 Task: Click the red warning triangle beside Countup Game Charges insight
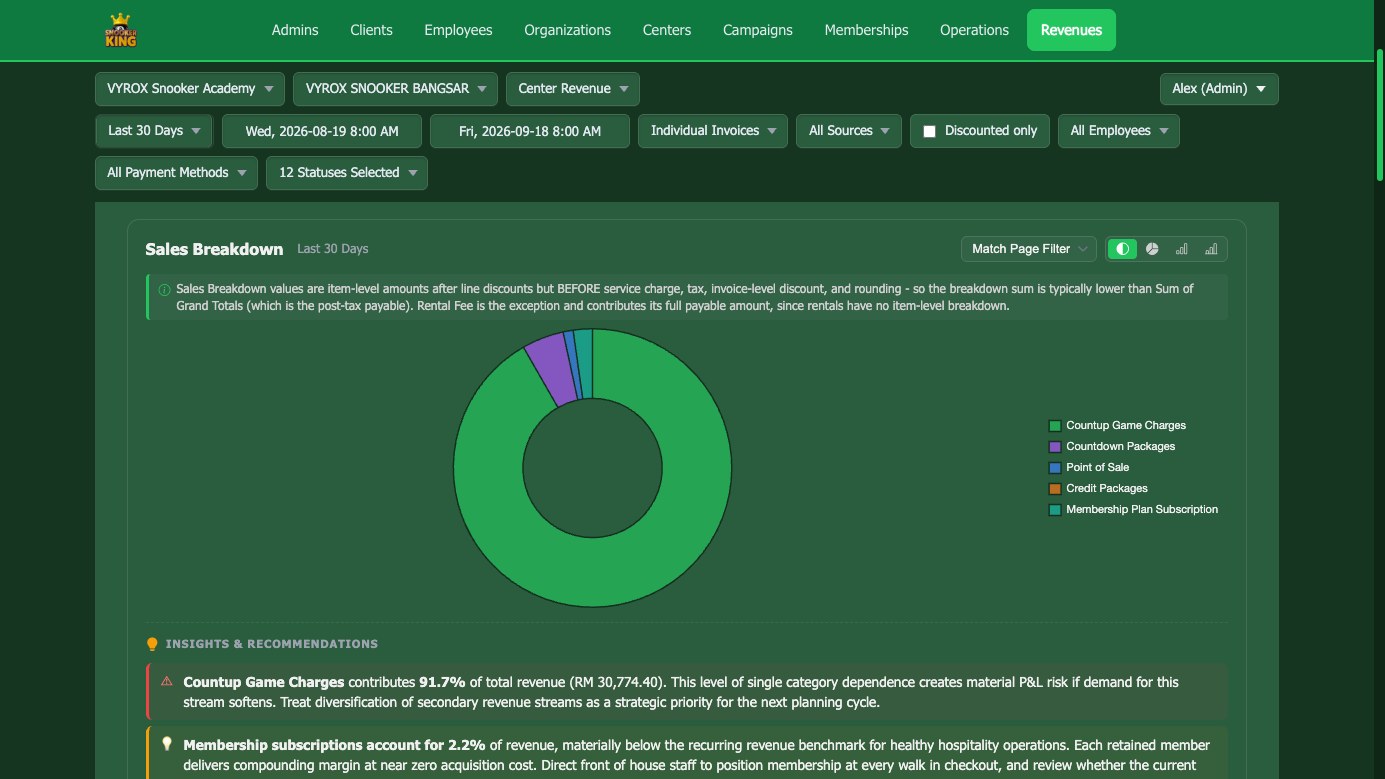167,682
